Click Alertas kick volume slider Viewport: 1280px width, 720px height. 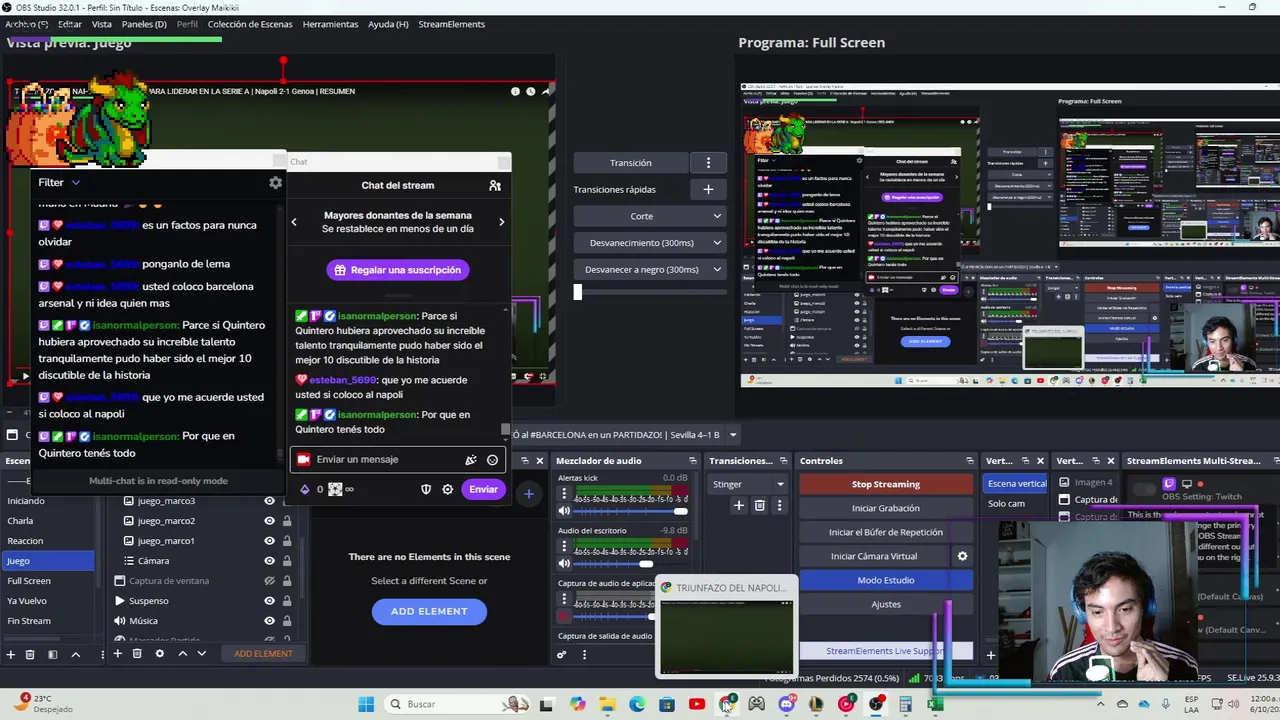coord(631,511)
